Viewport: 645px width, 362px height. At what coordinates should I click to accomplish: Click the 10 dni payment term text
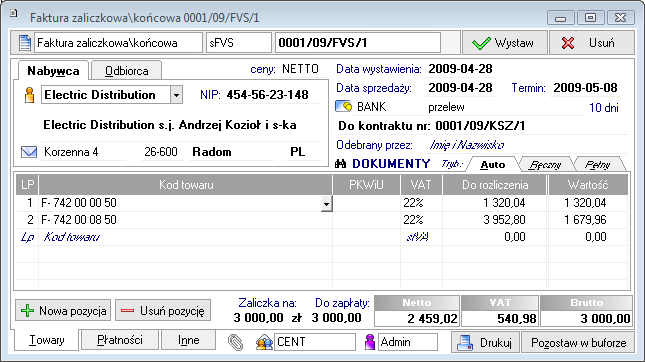coord(603,108)
